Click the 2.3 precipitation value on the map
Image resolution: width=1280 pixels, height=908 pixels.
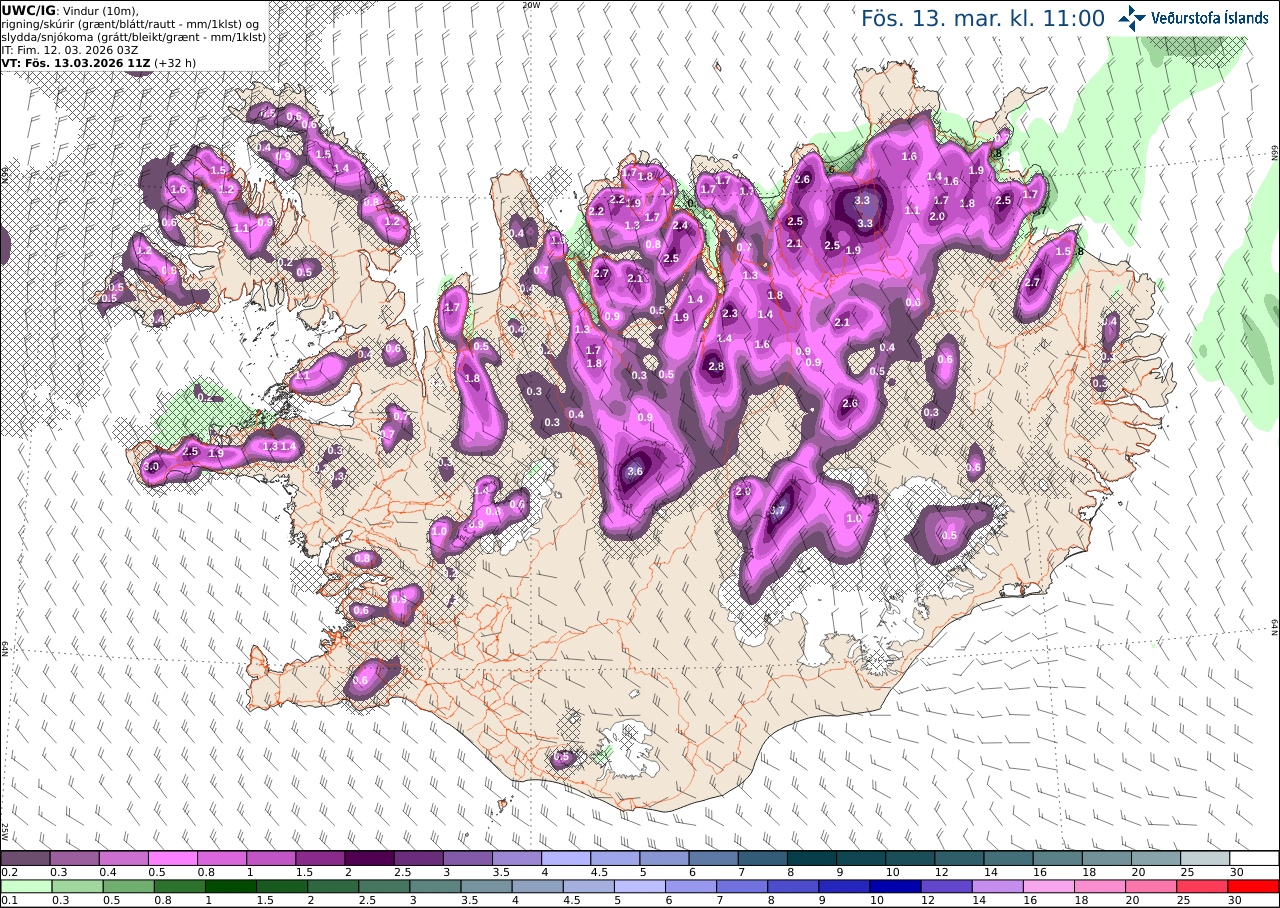[729, 314]
